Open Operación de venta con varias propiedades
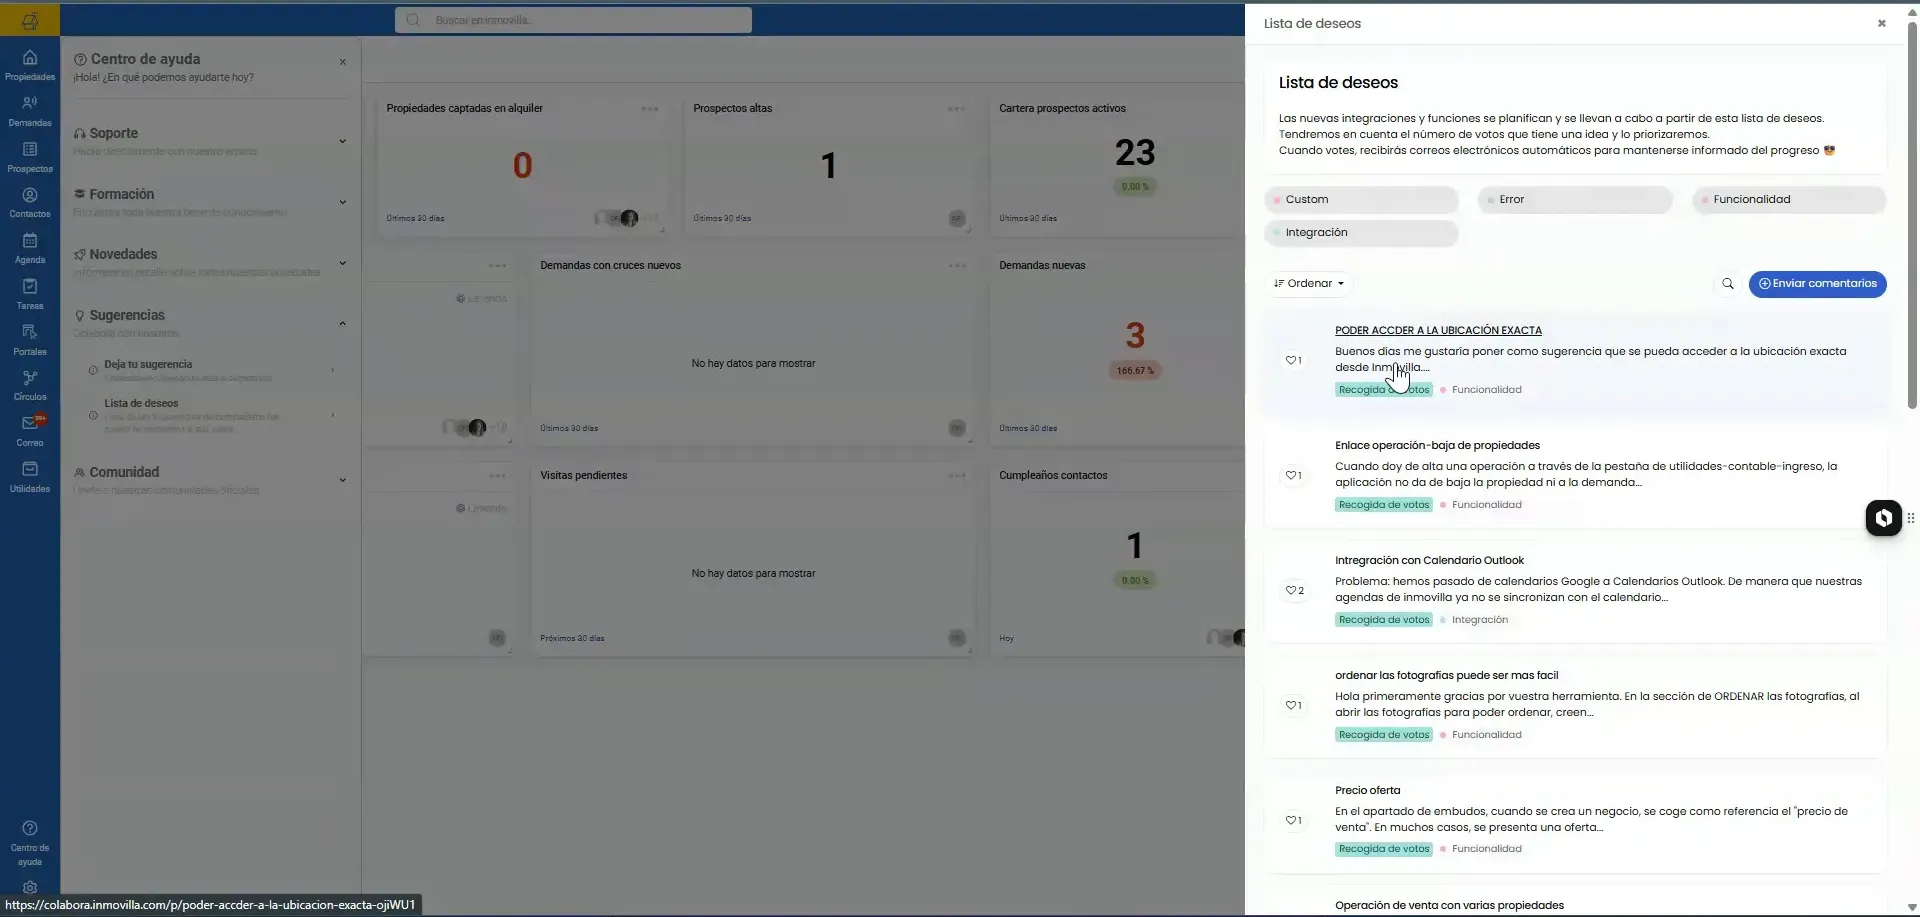Image resolution: width=1920 pixels, height=917 pixels. 1449,906
